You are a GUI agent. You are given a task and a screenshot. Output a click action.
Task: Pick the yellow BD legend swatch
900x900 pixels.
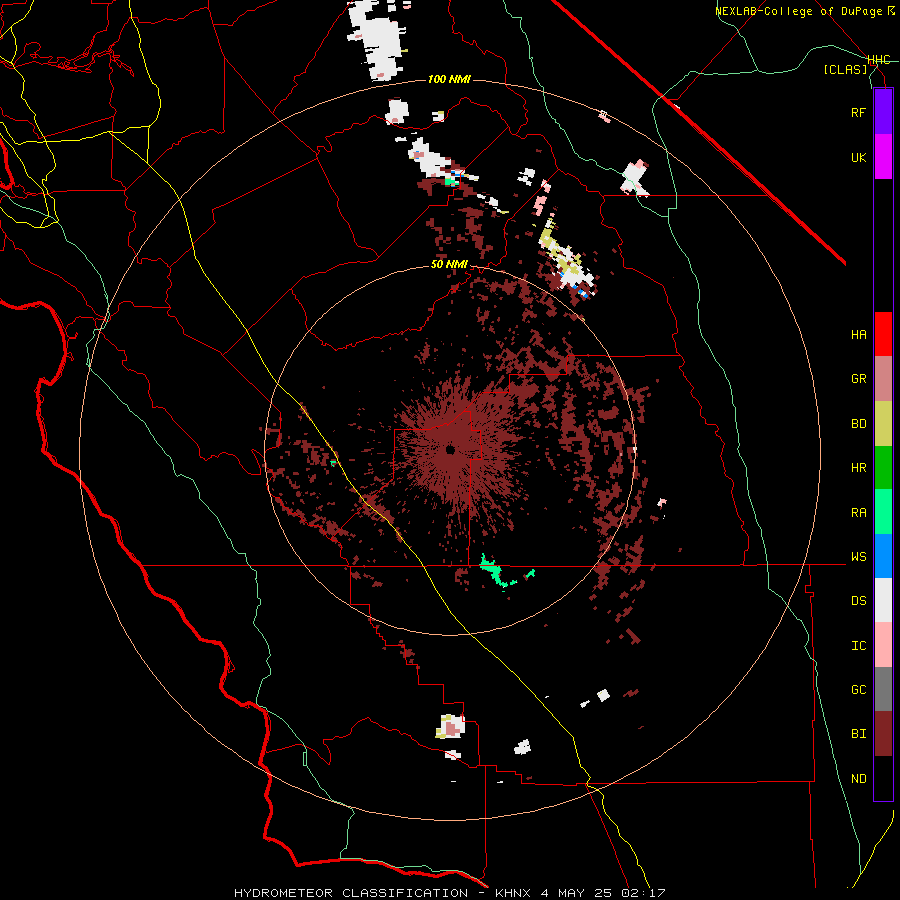(x=883, y=424)
